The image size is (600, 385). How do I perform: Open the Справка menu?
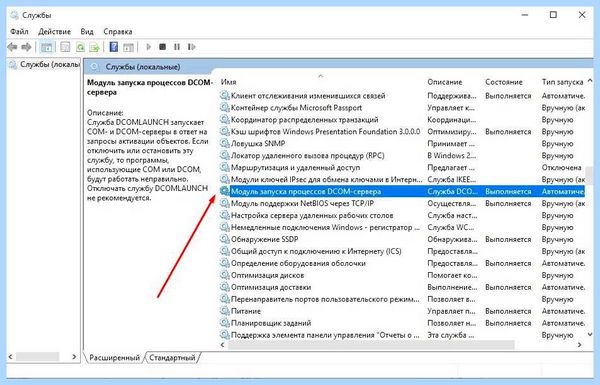117,31
